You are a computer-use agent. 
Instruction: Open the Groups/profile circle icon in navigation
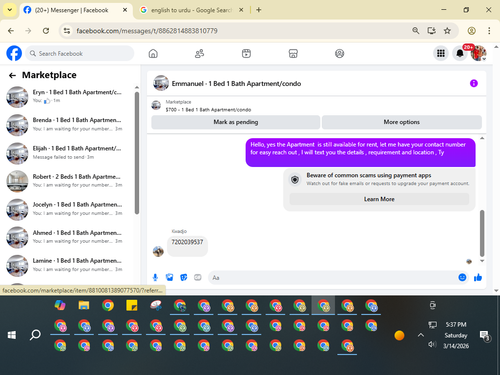click(339, 53)
